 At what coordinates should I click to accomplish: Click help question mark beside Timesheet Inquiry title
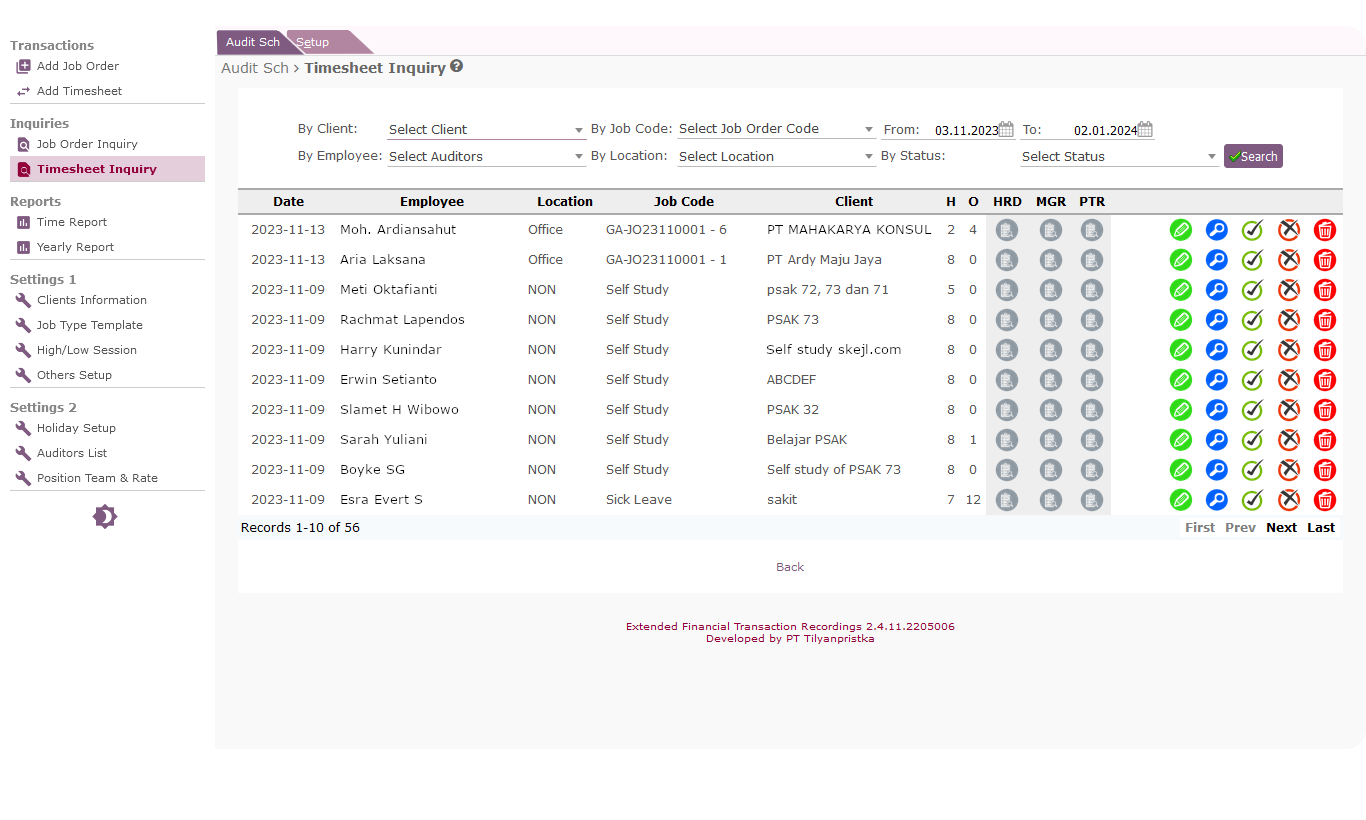(x=456, y=66)
